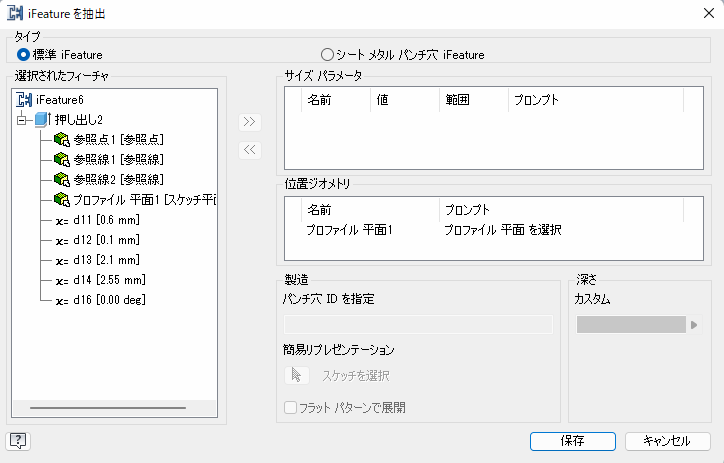Viewport: 724px width, 463px height.
Task: Toggle フラット パターンで展開 checkbox
Action: click(x=290, y=408)
